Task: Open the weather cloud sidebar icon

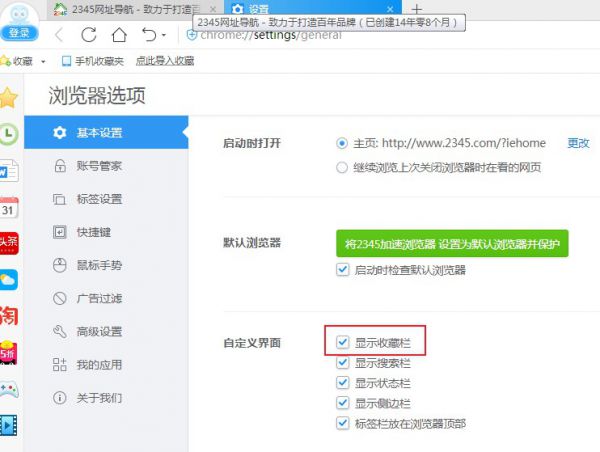Action: (x=8, y=279)
